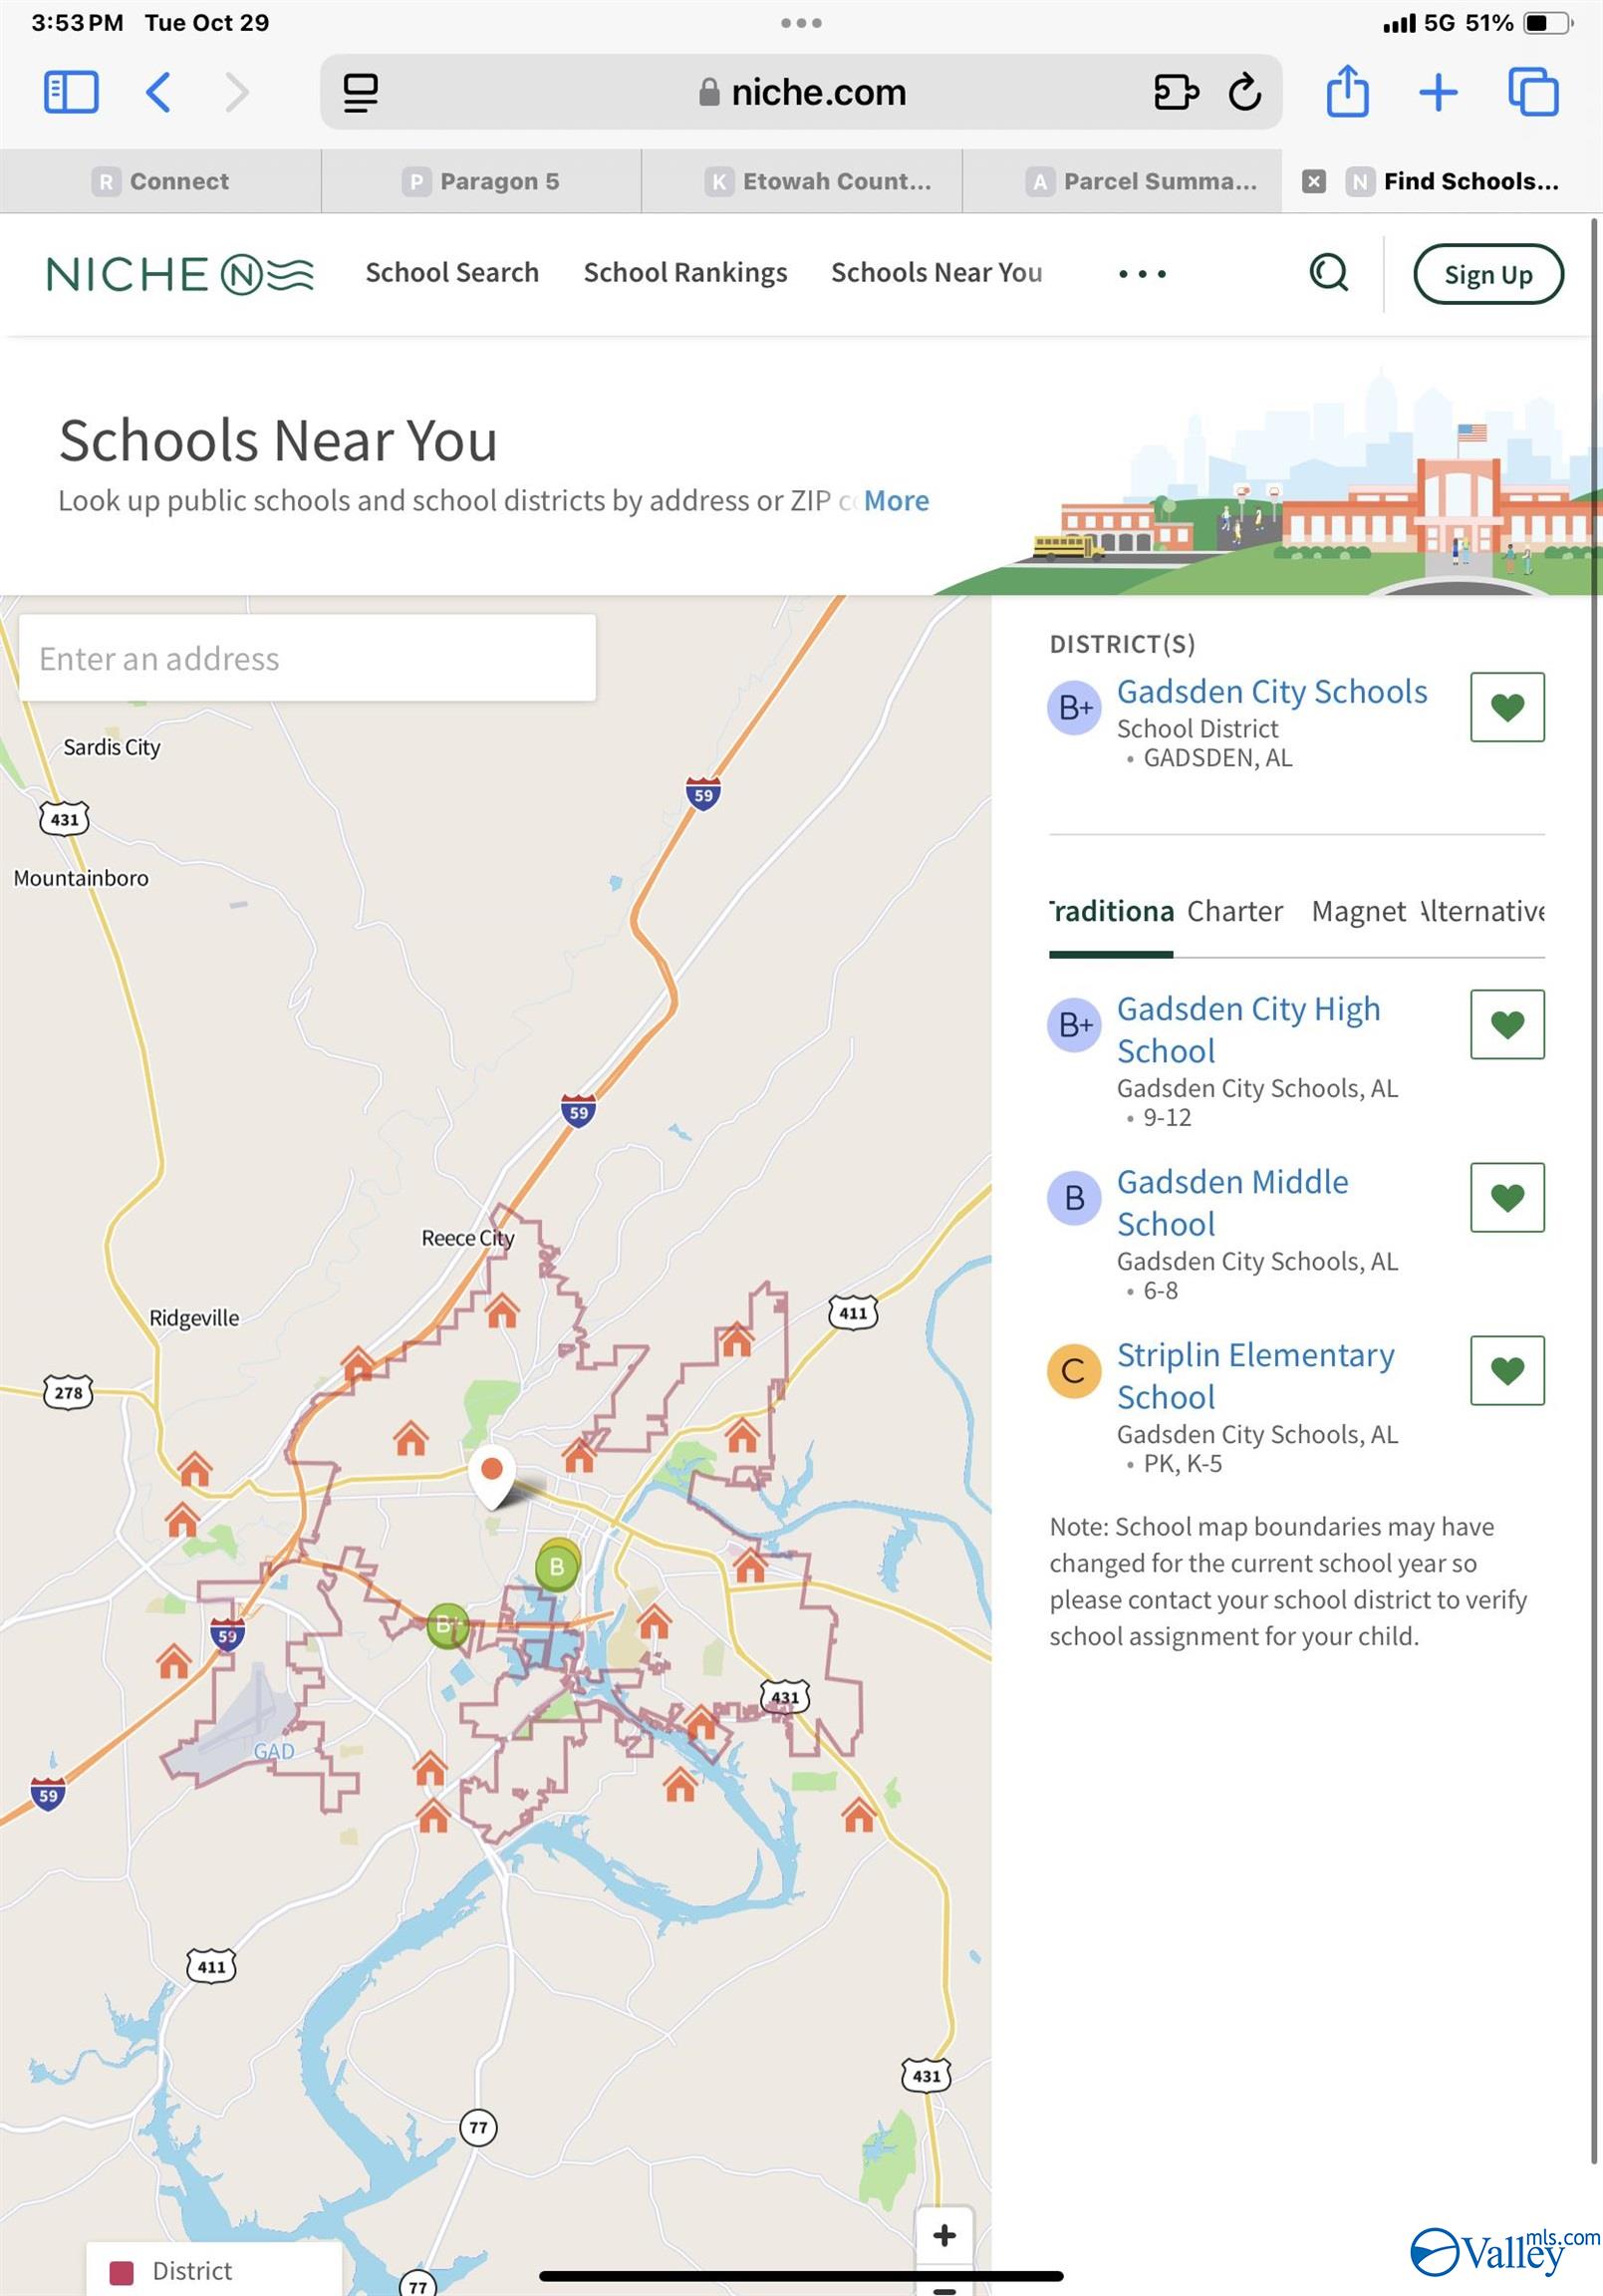Viewport: 1603px width, 2296px height.
Task: Favorite Gadsden Middle School
Action: pyautogui.click(x=1507, y=1197)
